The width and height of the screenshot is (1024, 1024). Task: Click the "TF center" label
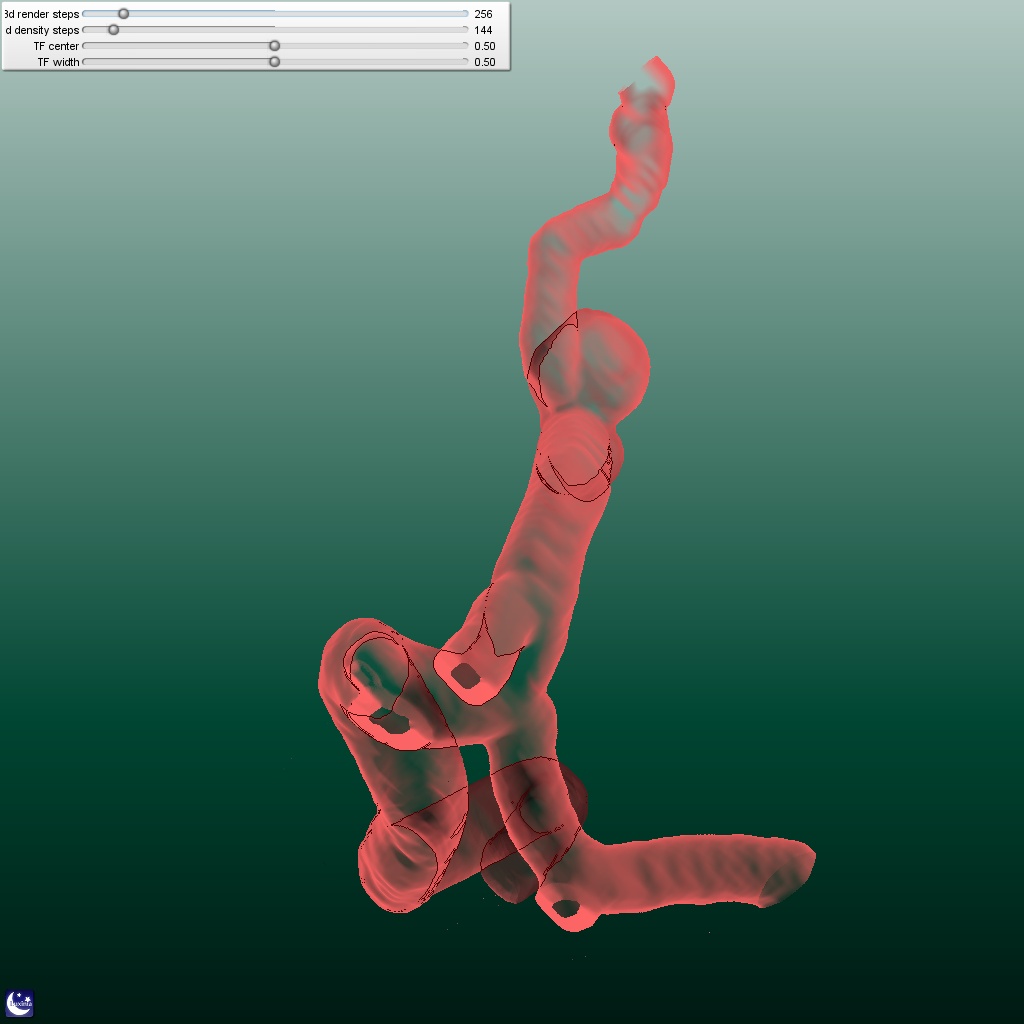coord(56,46)
